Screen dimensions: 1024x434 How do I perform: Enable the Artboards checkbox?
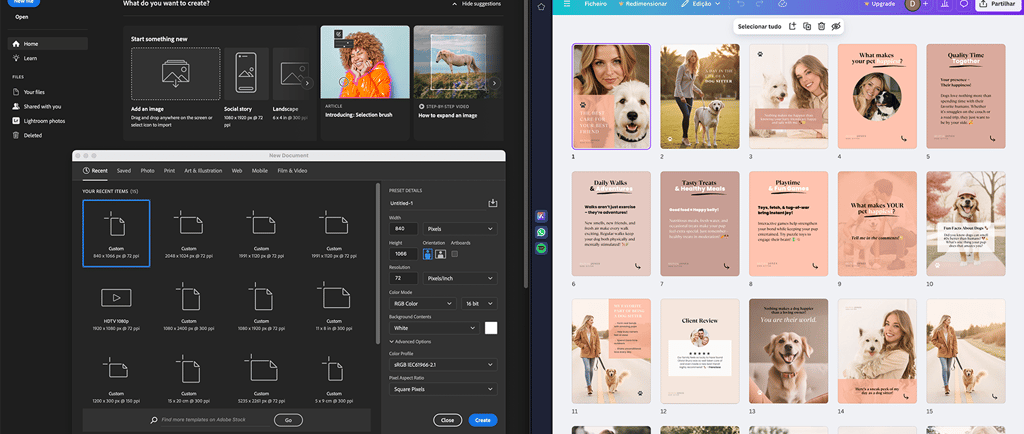click(x=455, y=254)
